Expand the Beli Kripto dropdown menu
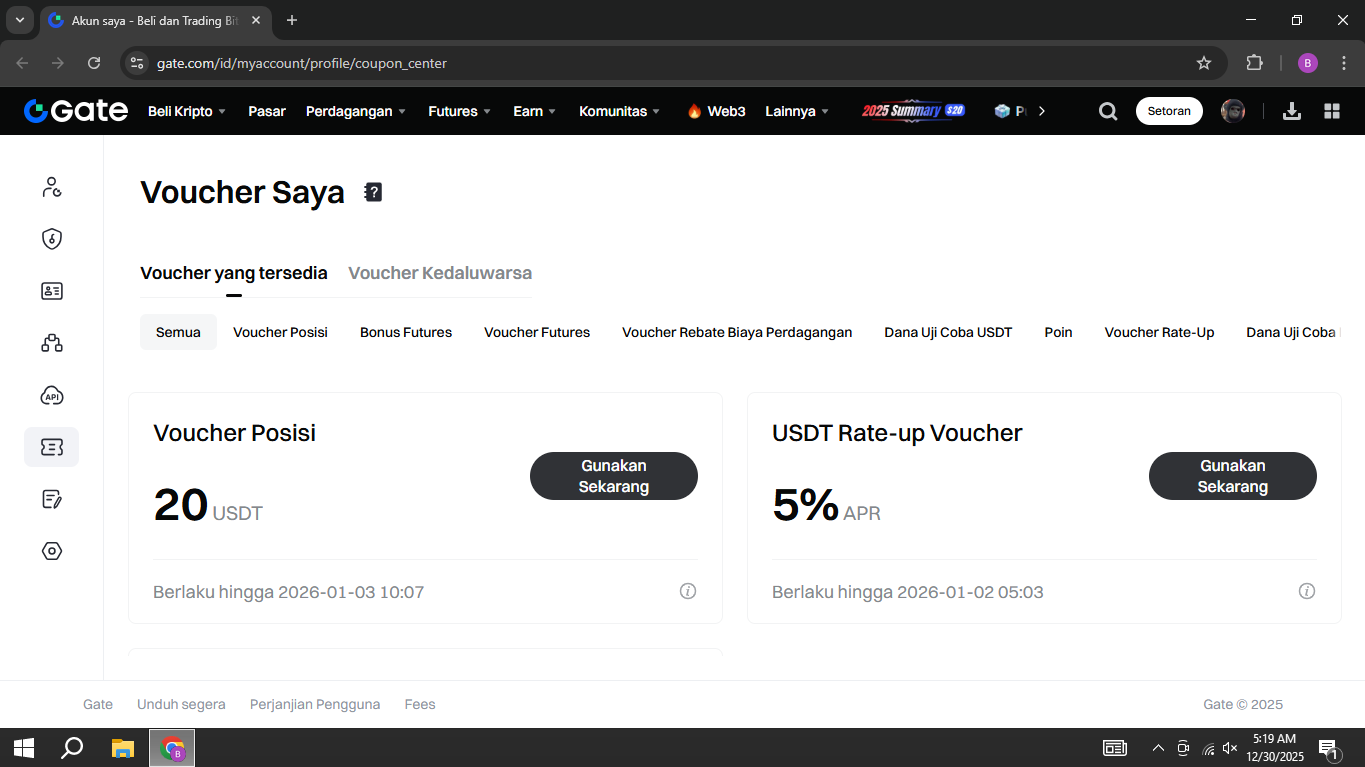1365x767 pixels. [187, 111]
